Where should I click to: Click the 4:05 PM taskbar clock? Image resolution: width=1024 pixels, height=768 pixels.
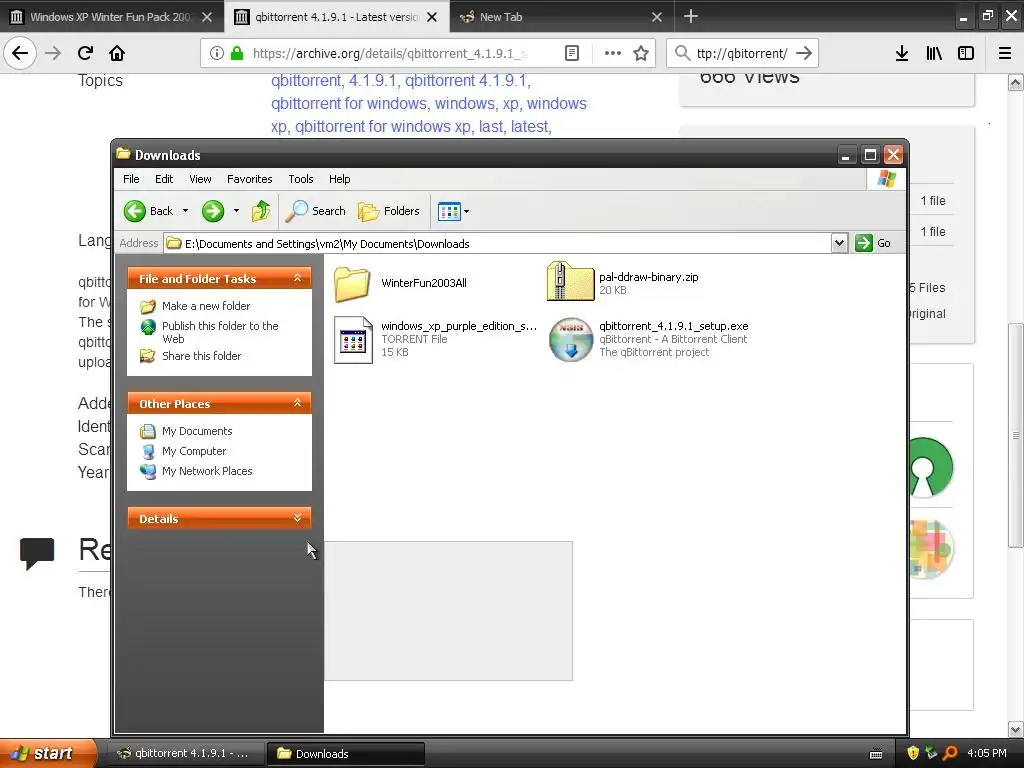(x=986, y=753)
